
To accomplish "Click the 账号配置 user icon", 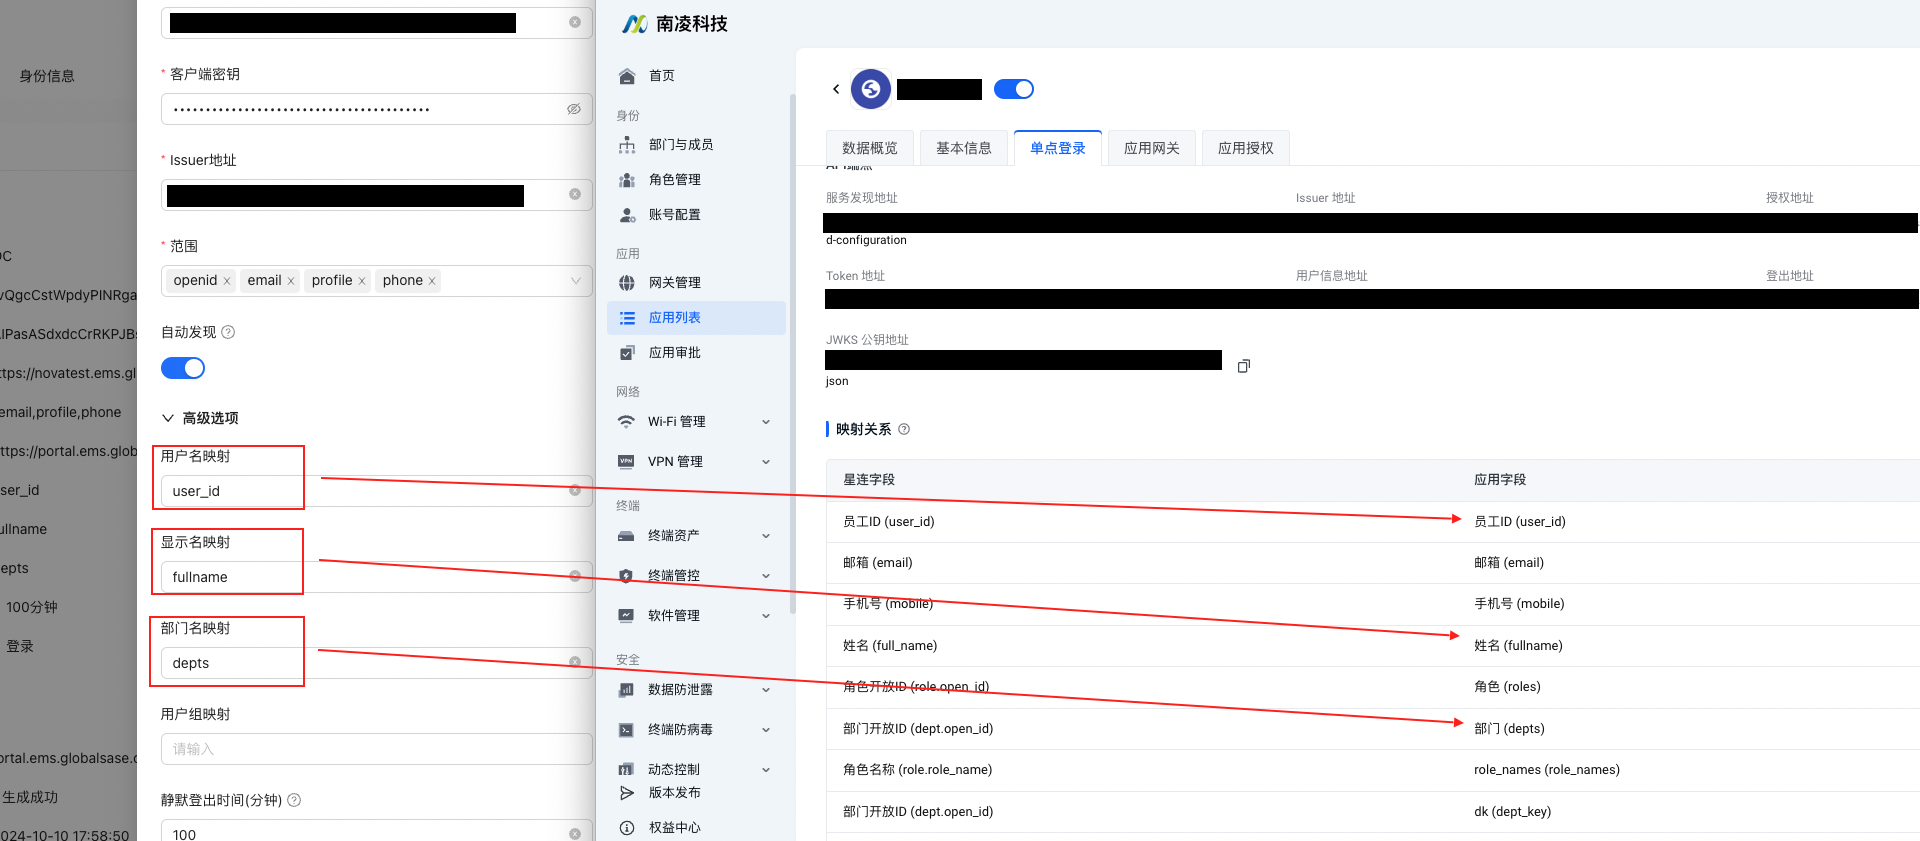I will pyautogui.click(x=627, y=215).
